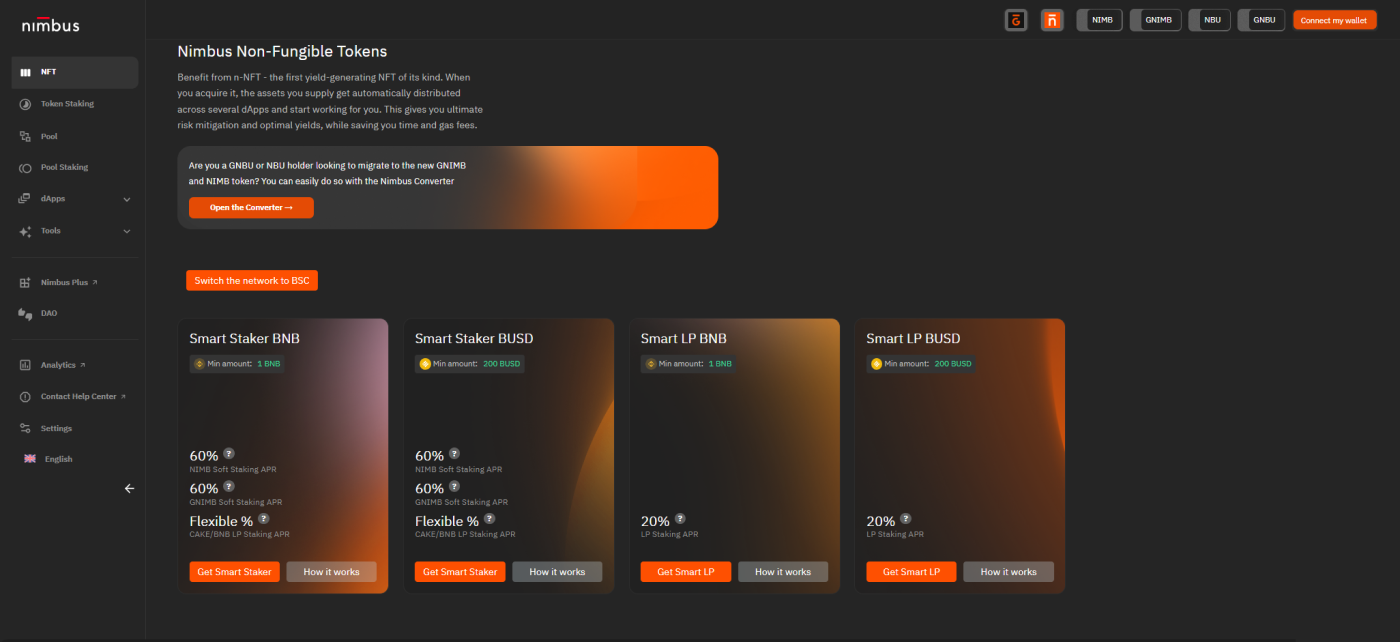Image resolution: width=1400 pixels, height=642 pixels.
Task: Select the NFT icon in the sidebar
Action: coord(24,71)
